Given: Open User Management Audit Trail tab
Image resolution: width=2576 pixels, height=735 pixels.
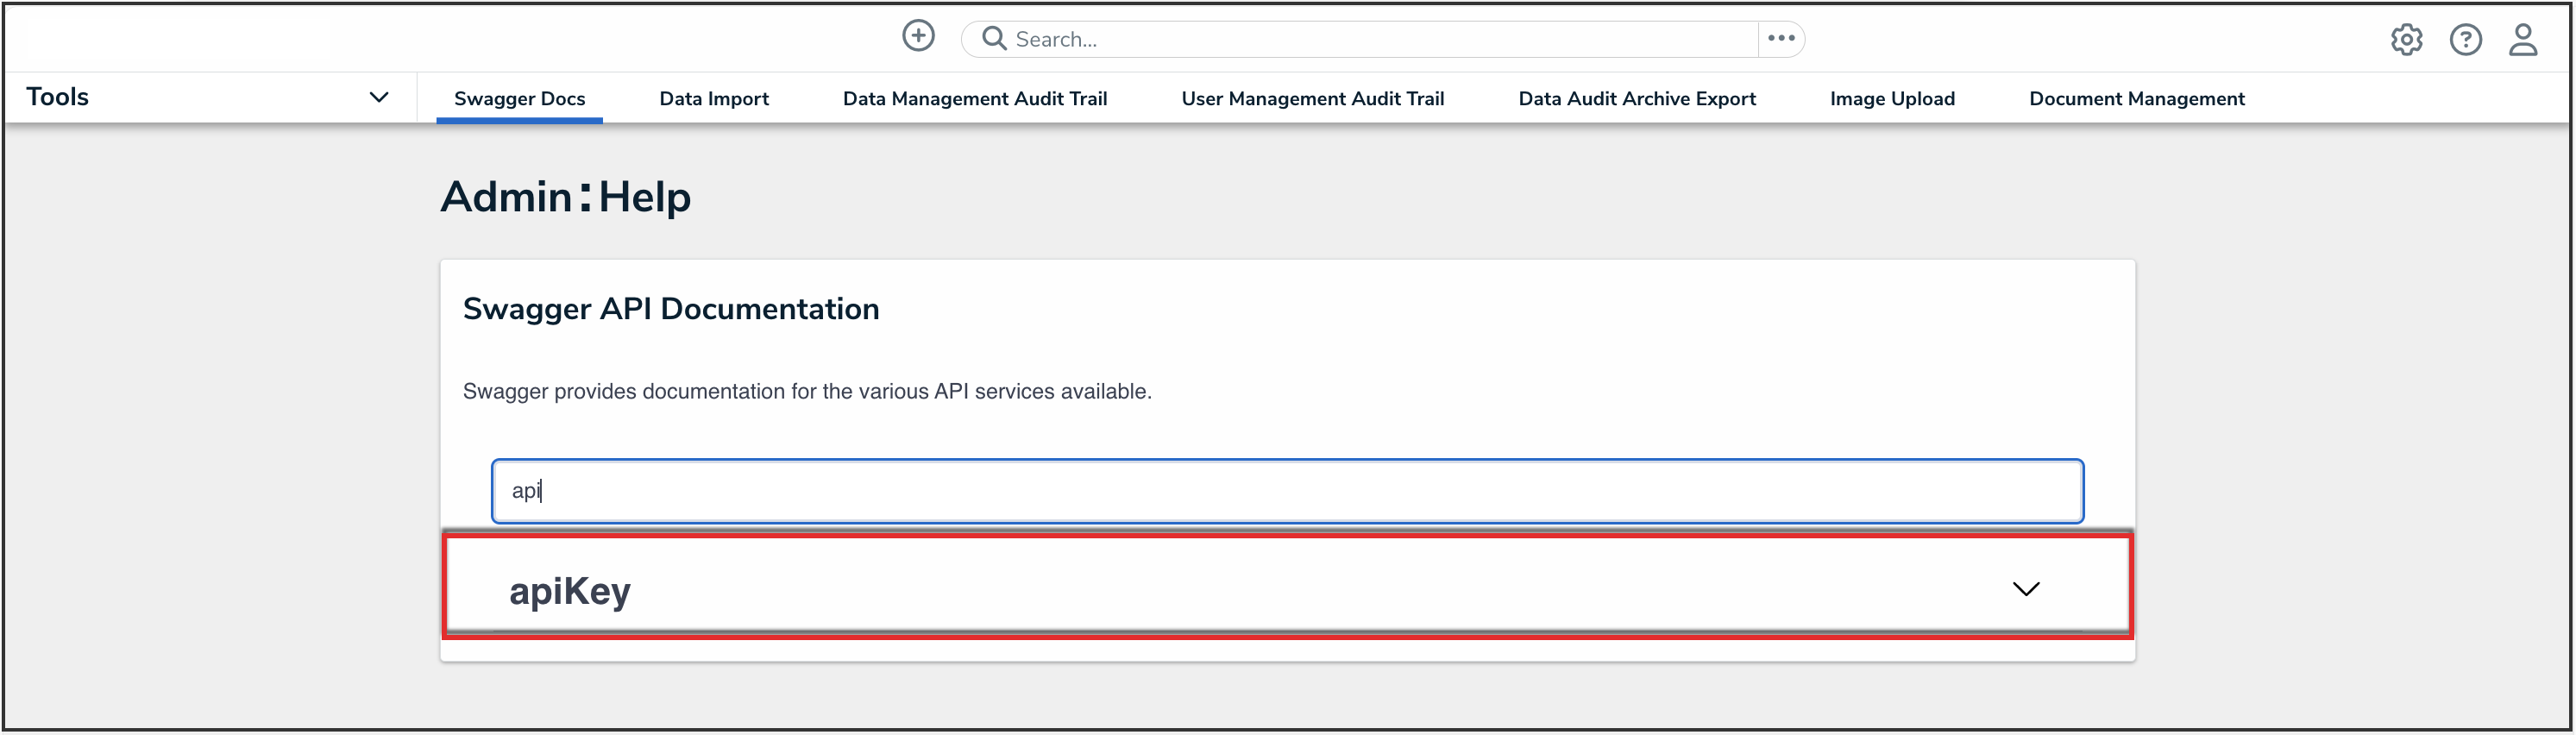Looking at the screenshot, I should coord(1312,98).
